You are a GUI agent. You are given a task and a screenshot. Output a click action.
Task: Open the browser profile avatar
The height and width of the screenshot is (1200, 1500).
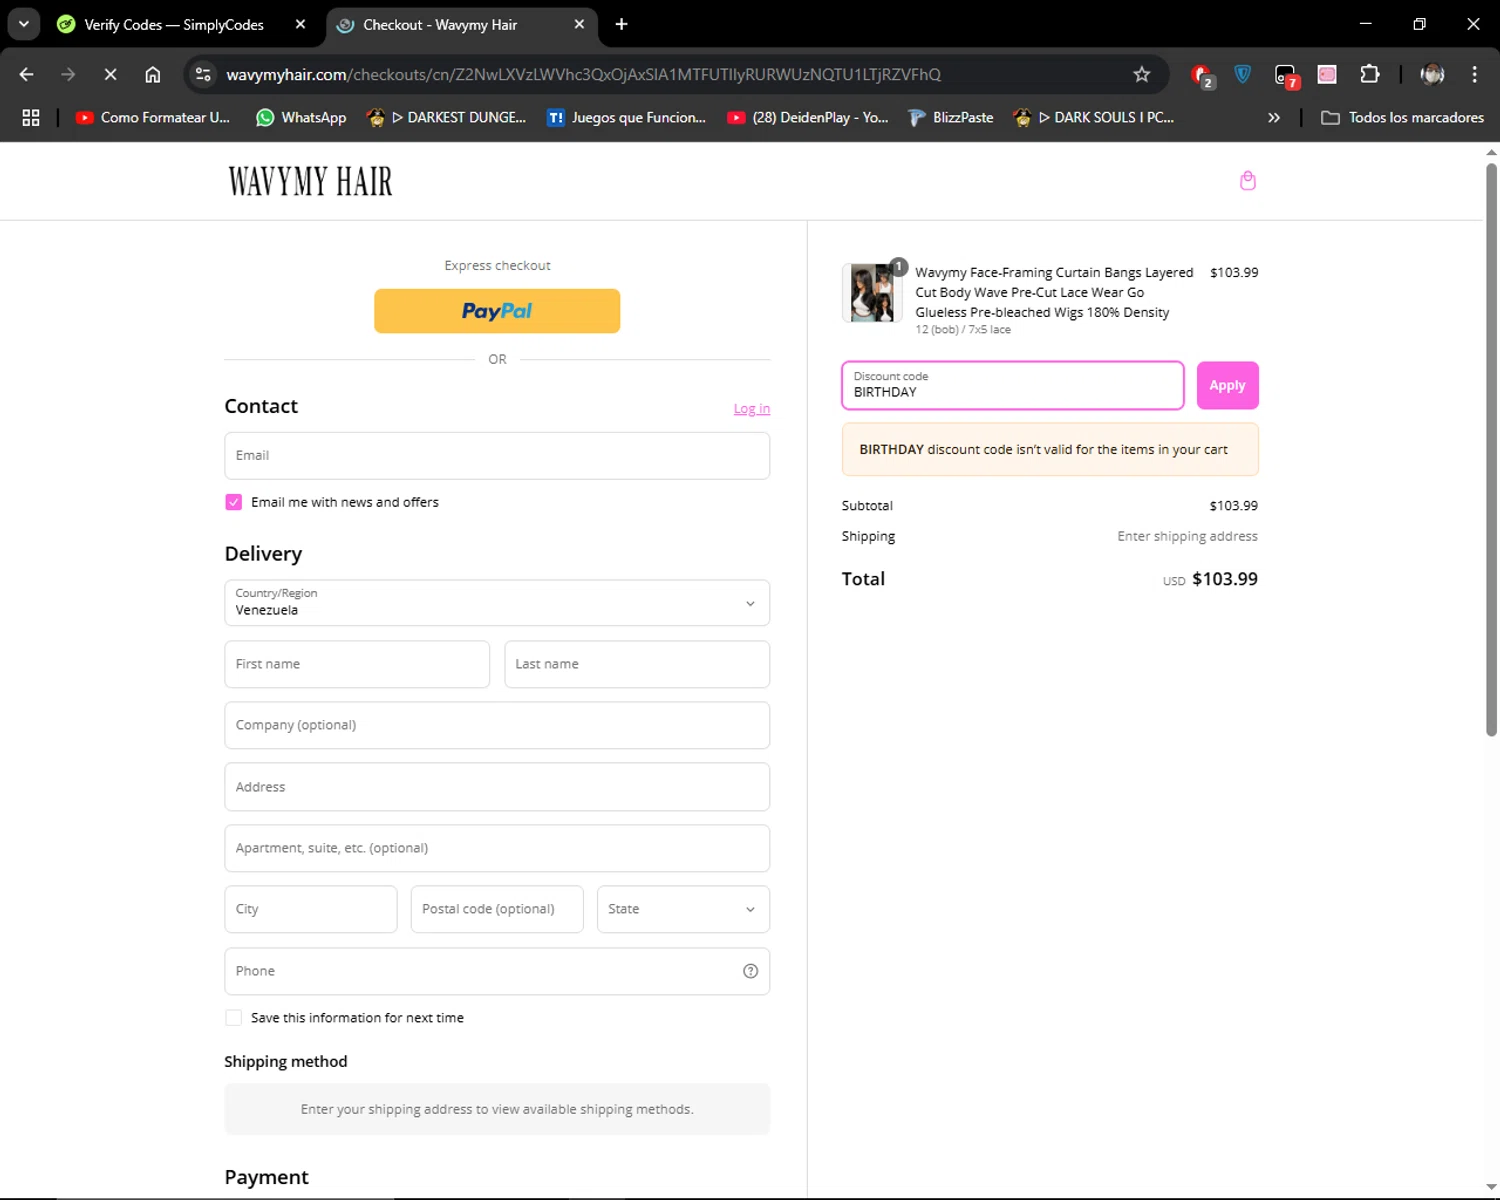coord(1432,74)
